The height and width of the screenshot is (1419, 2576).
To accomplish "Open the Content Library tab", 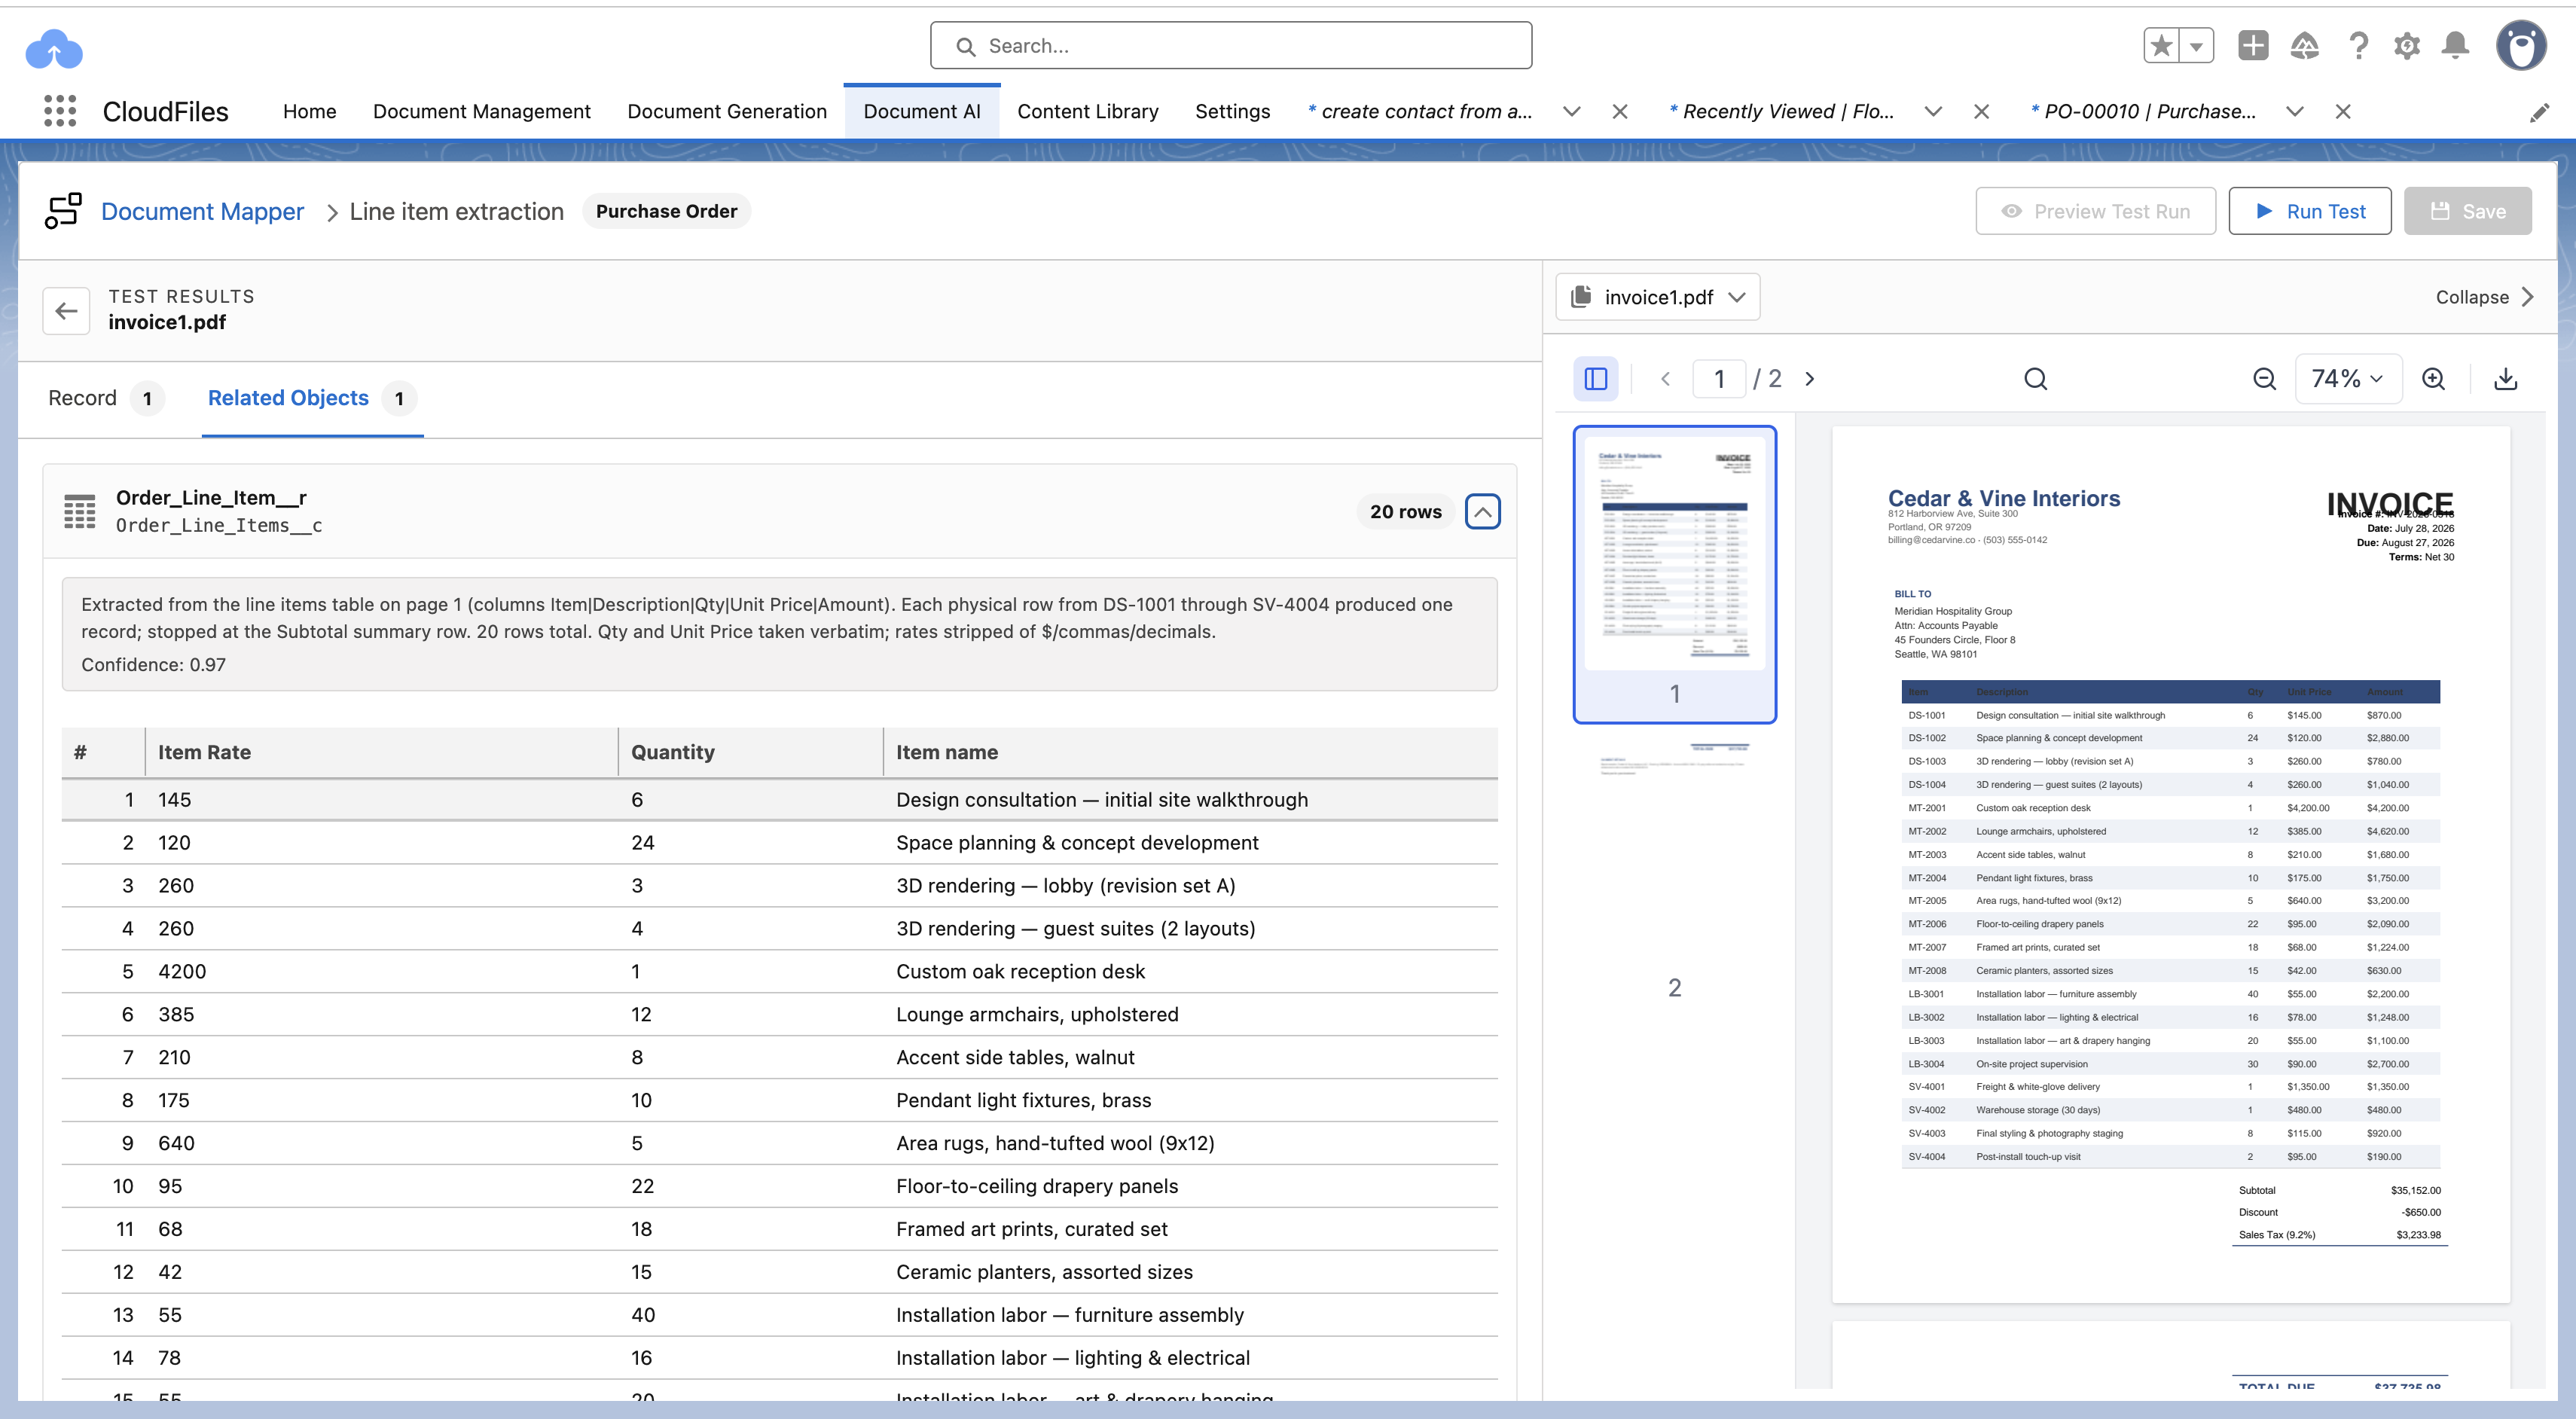I will pyautogui.click(x=1088, y=112).
